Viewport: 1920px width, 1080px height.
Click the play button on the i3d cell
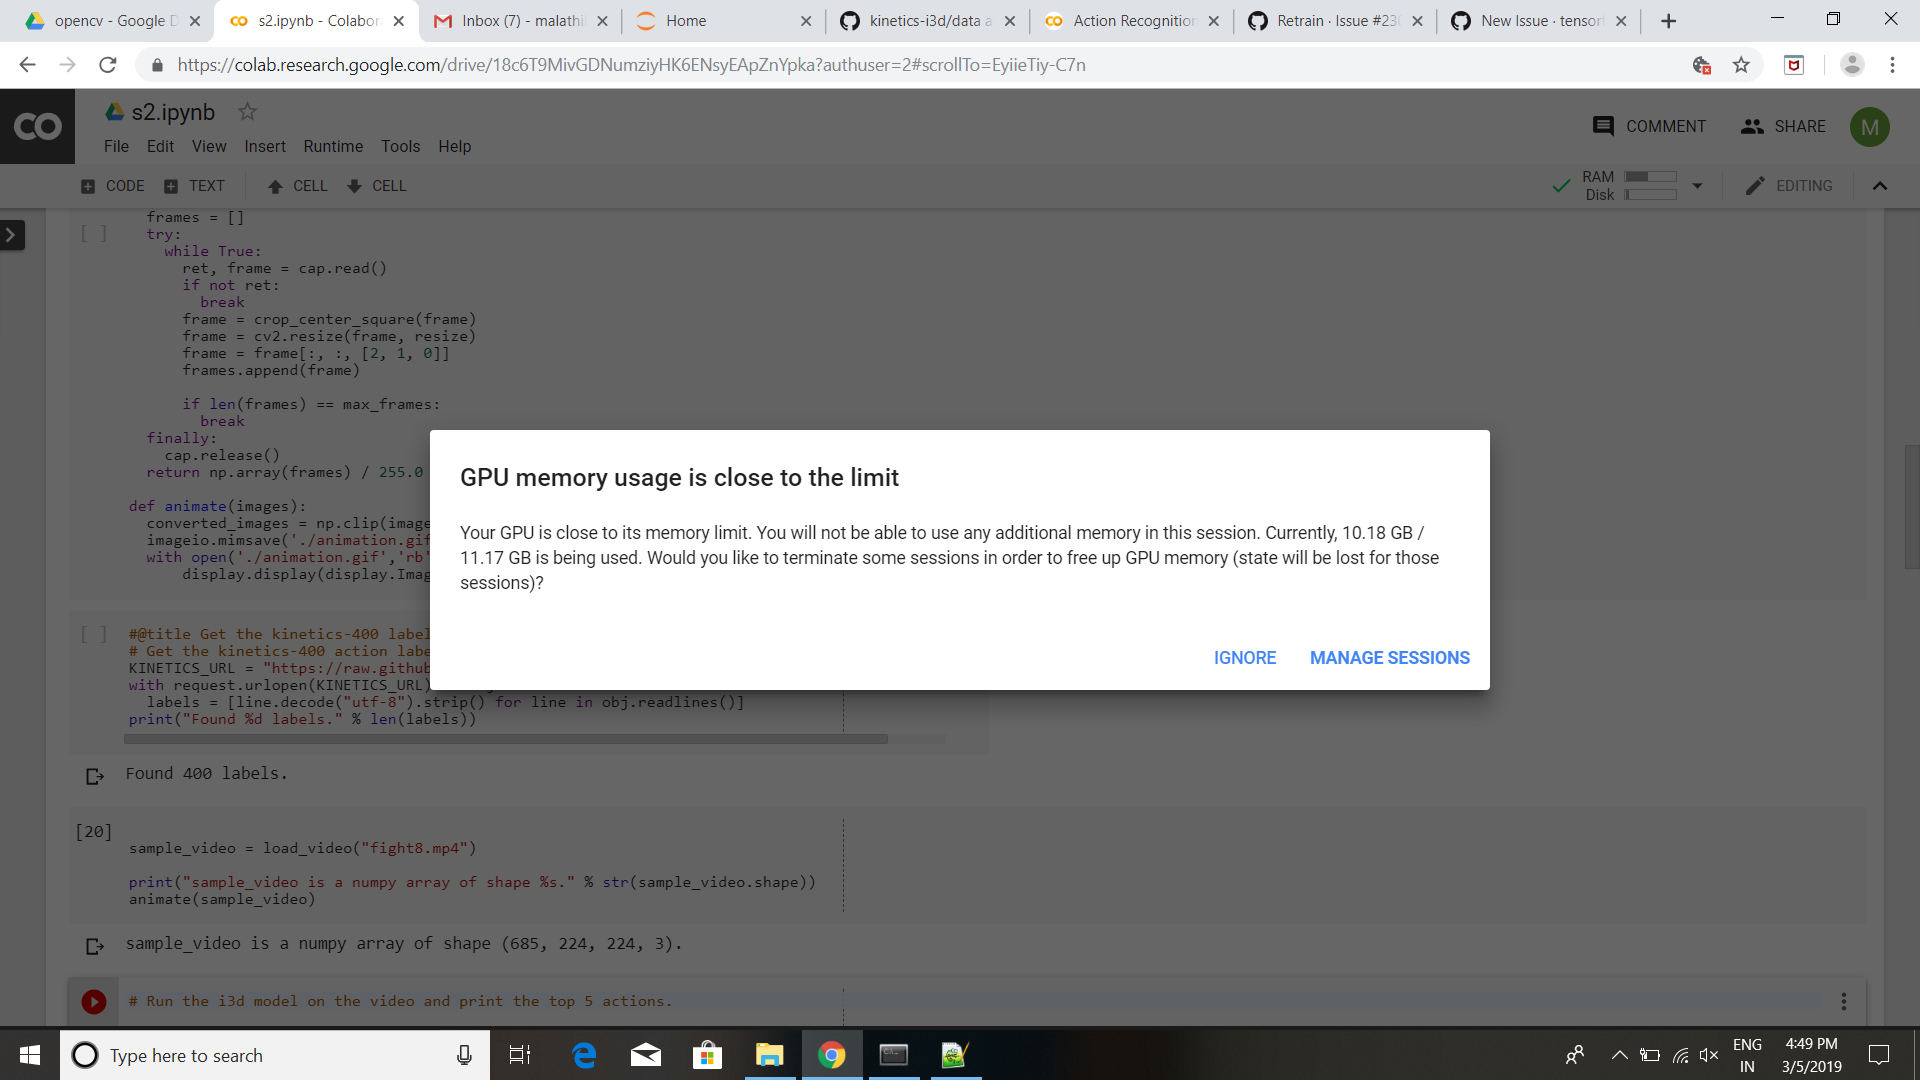tap(94, 1001)
